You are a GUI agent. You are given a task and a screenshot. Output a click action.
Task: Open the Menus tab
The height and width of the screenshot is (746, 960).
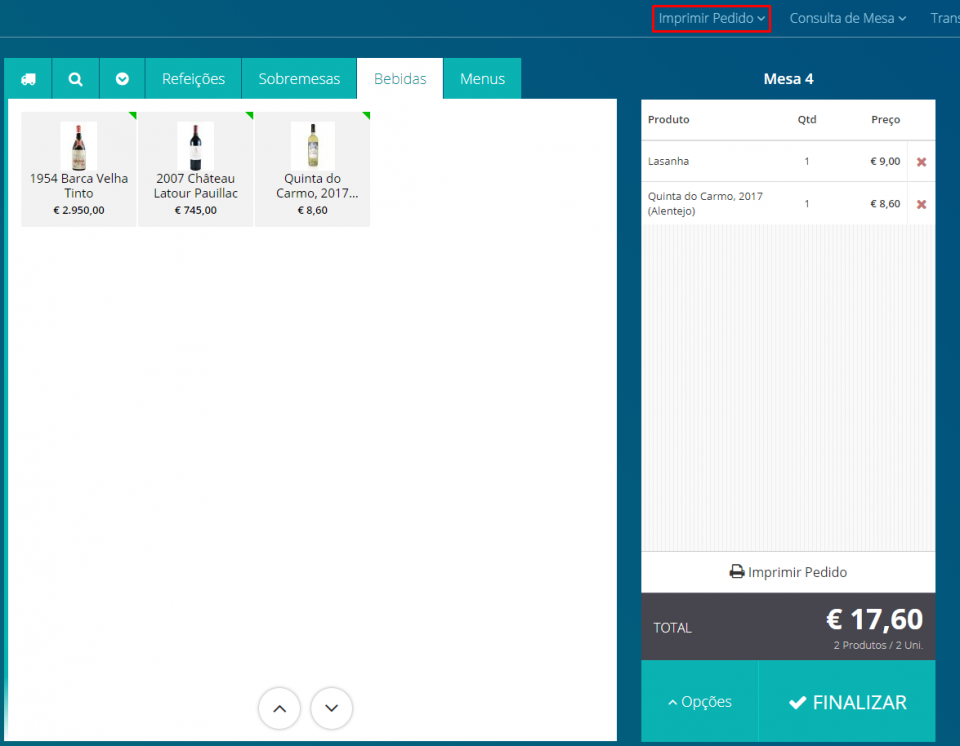(x=482, y=79)
